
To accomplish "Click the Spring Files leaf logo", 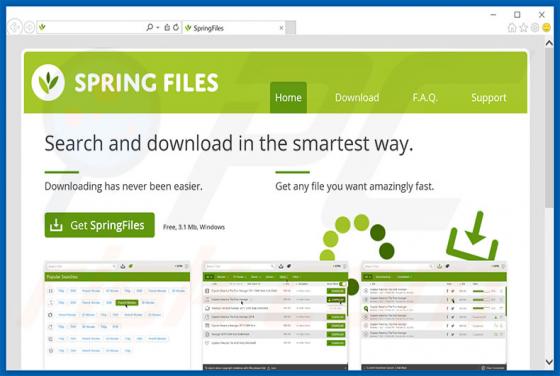I will [48, 82].
